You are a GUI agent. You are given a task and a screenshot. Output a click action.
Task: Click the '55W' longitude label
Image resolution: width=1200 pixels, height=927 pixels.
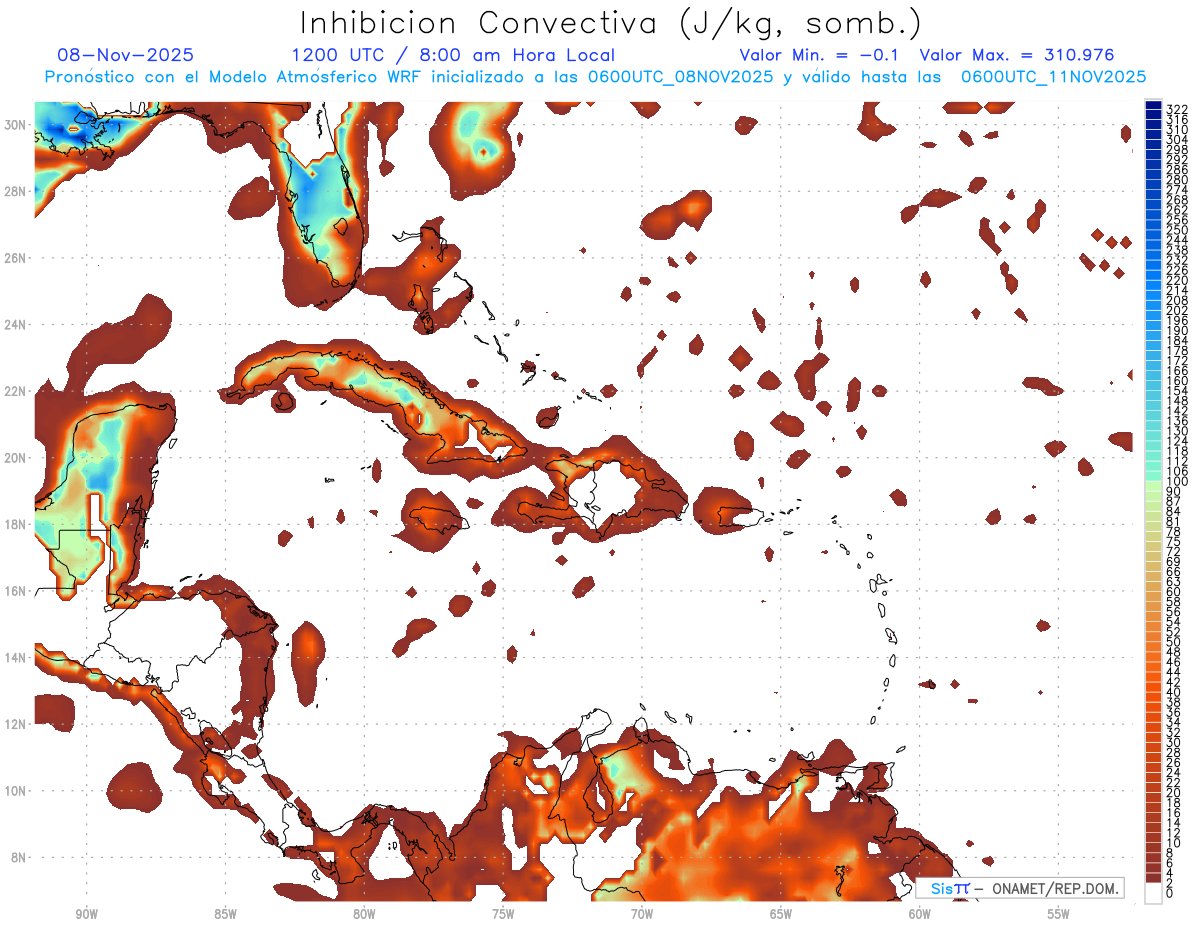pyautogui.click(x=1058, y=913)
